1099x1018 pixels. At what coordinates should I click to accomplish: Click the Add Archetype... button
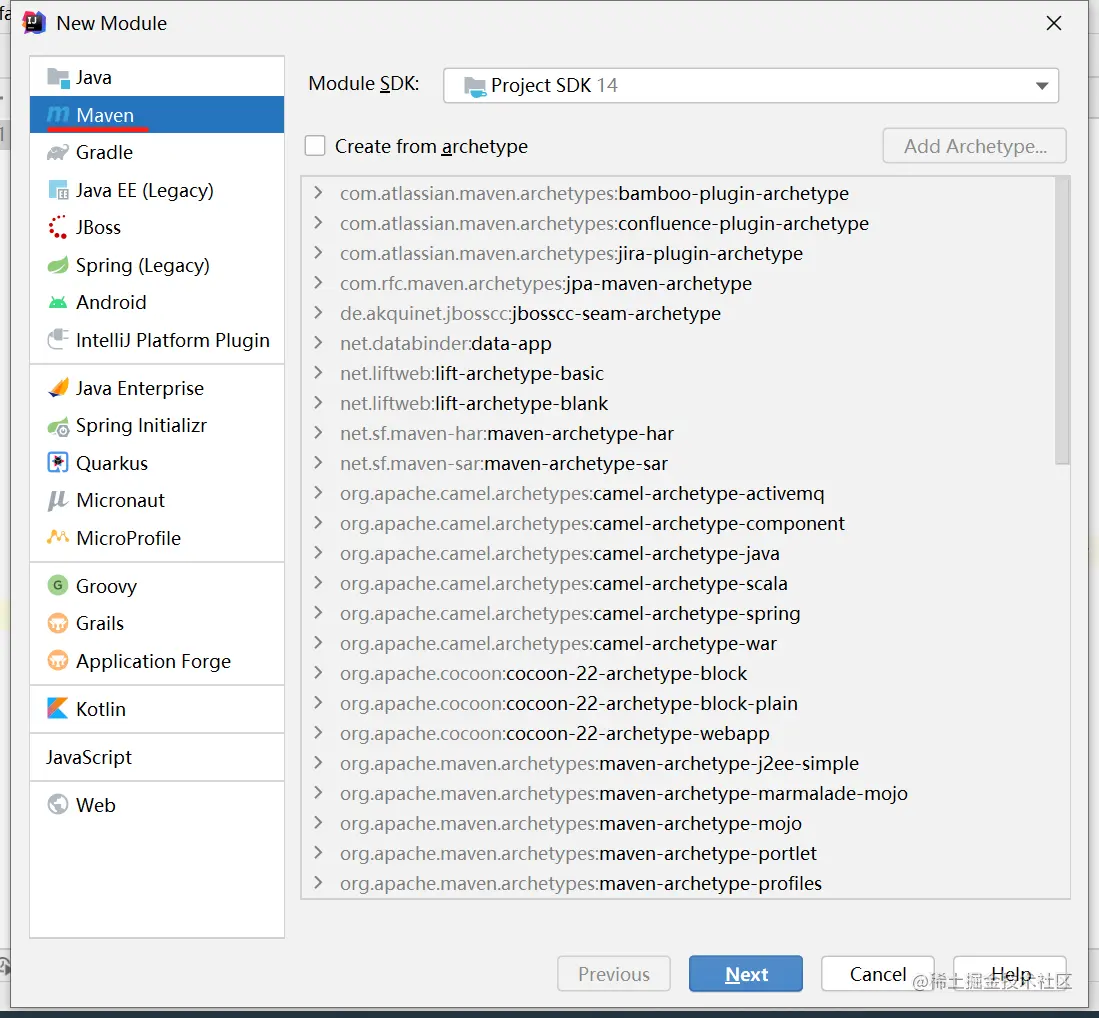975,146
